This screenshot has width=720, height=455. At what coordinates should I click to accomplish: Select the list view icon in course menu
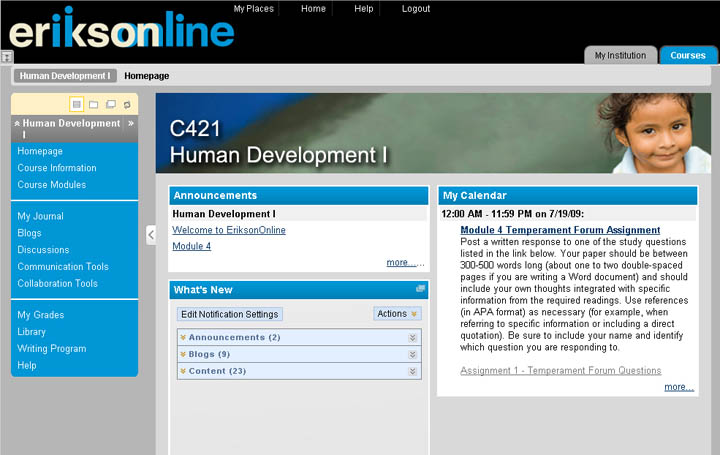(x=77, y=105)
